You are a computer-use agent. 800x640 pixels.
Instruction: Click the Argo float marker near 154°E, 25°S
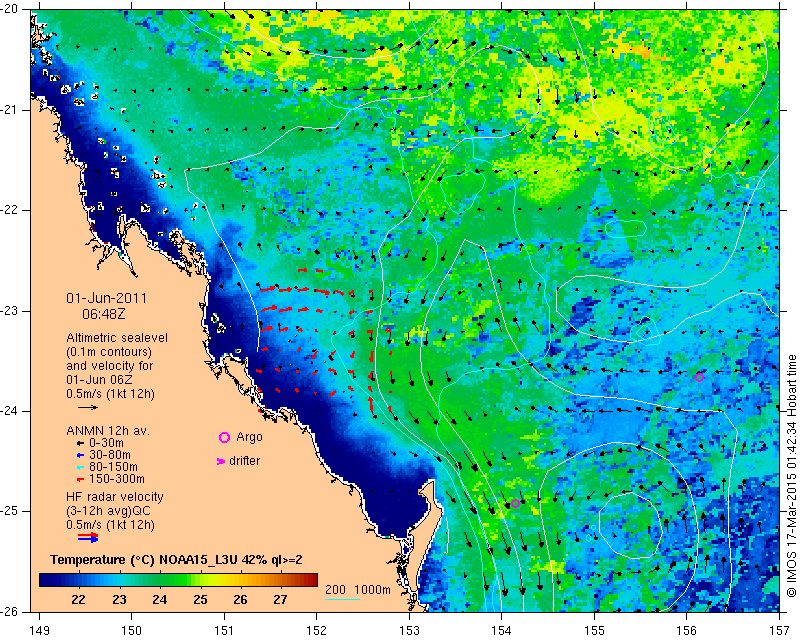tap(515, 504)
